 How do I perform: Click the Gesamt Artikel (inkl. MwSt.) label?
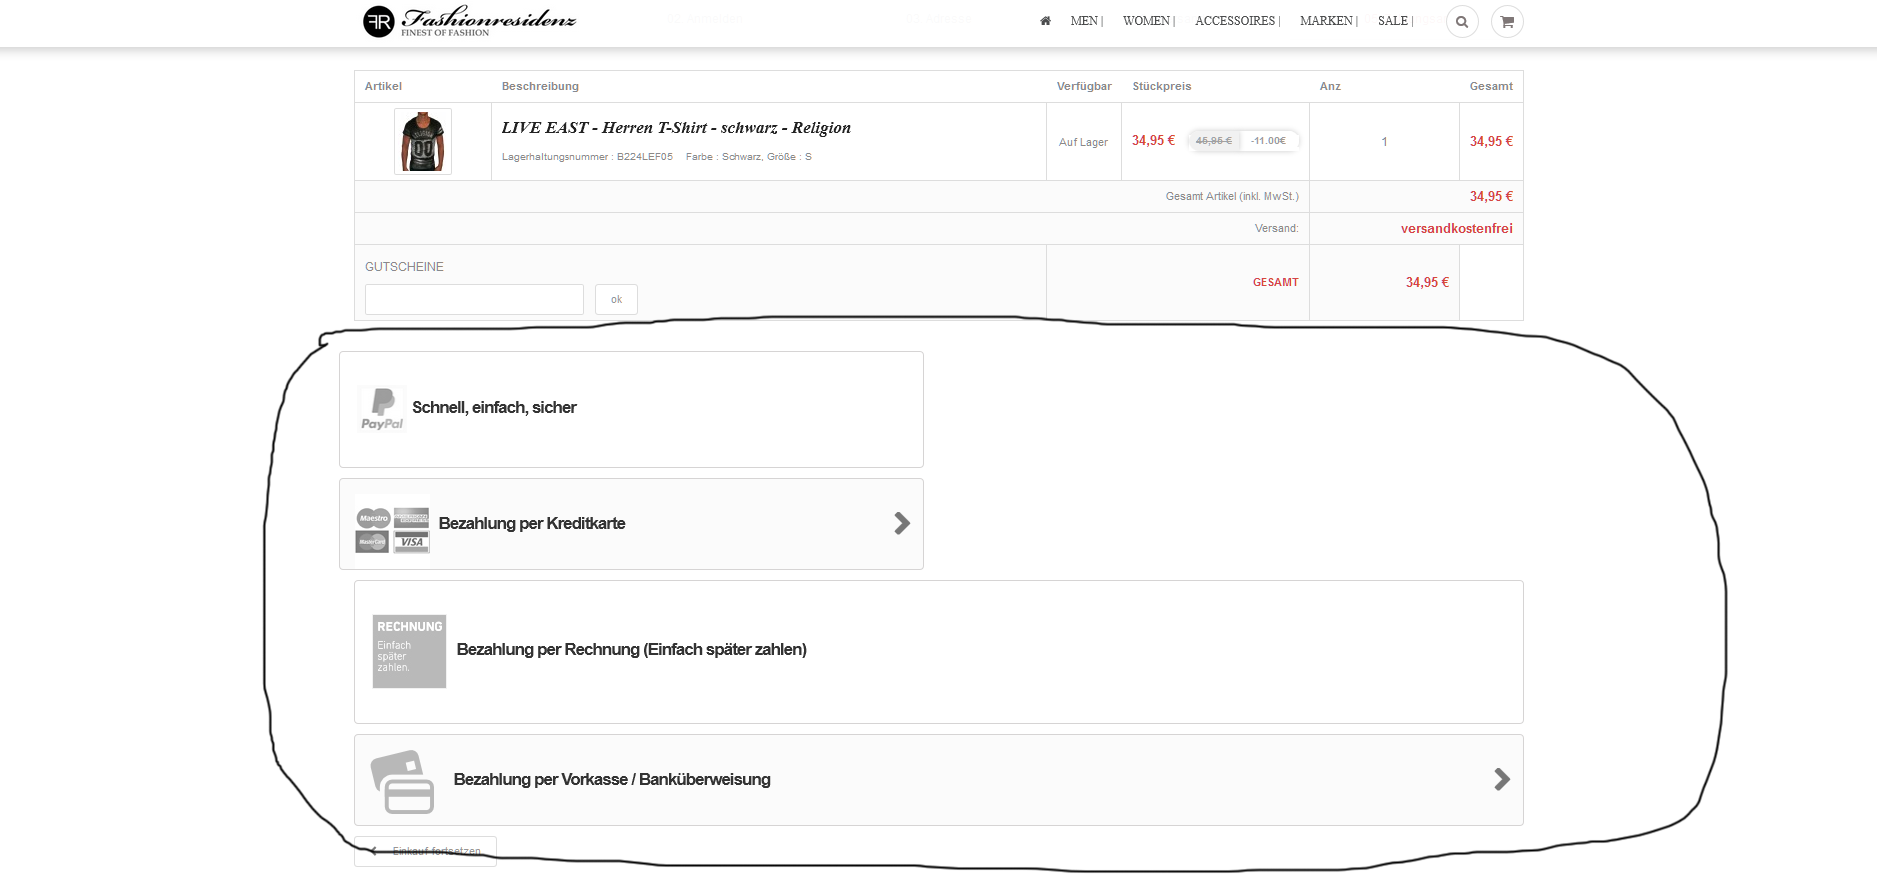(x=1232, y=197)
